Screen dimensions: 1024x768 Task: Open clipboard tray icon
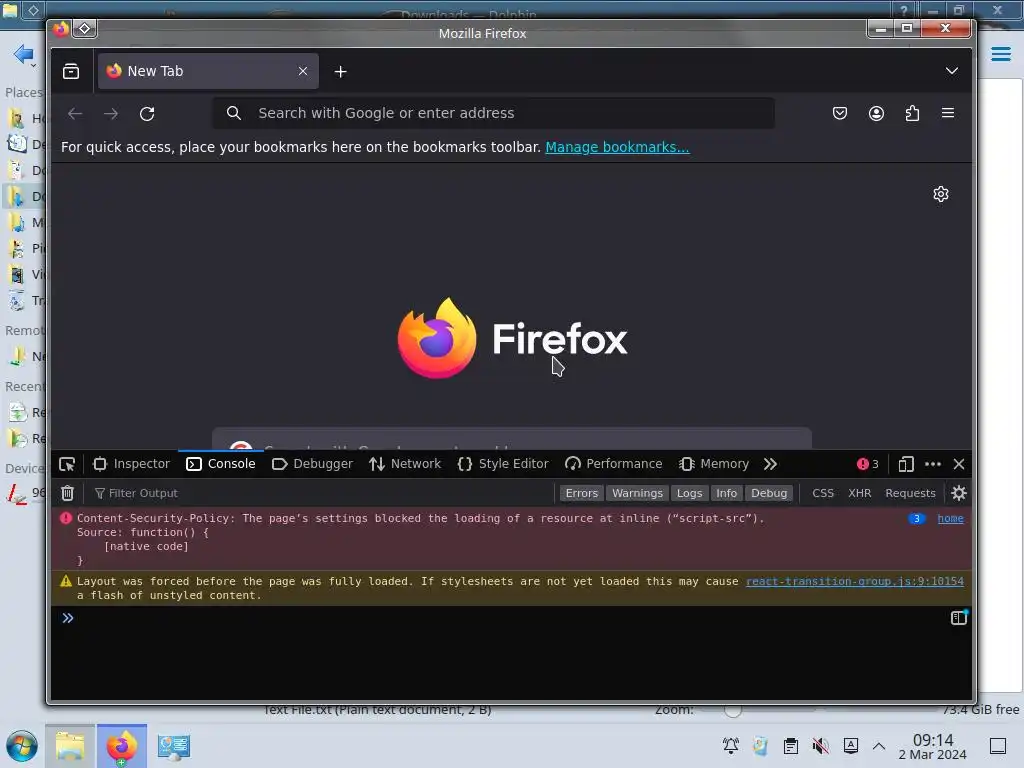pyautogui.click(x=790, y=746)
